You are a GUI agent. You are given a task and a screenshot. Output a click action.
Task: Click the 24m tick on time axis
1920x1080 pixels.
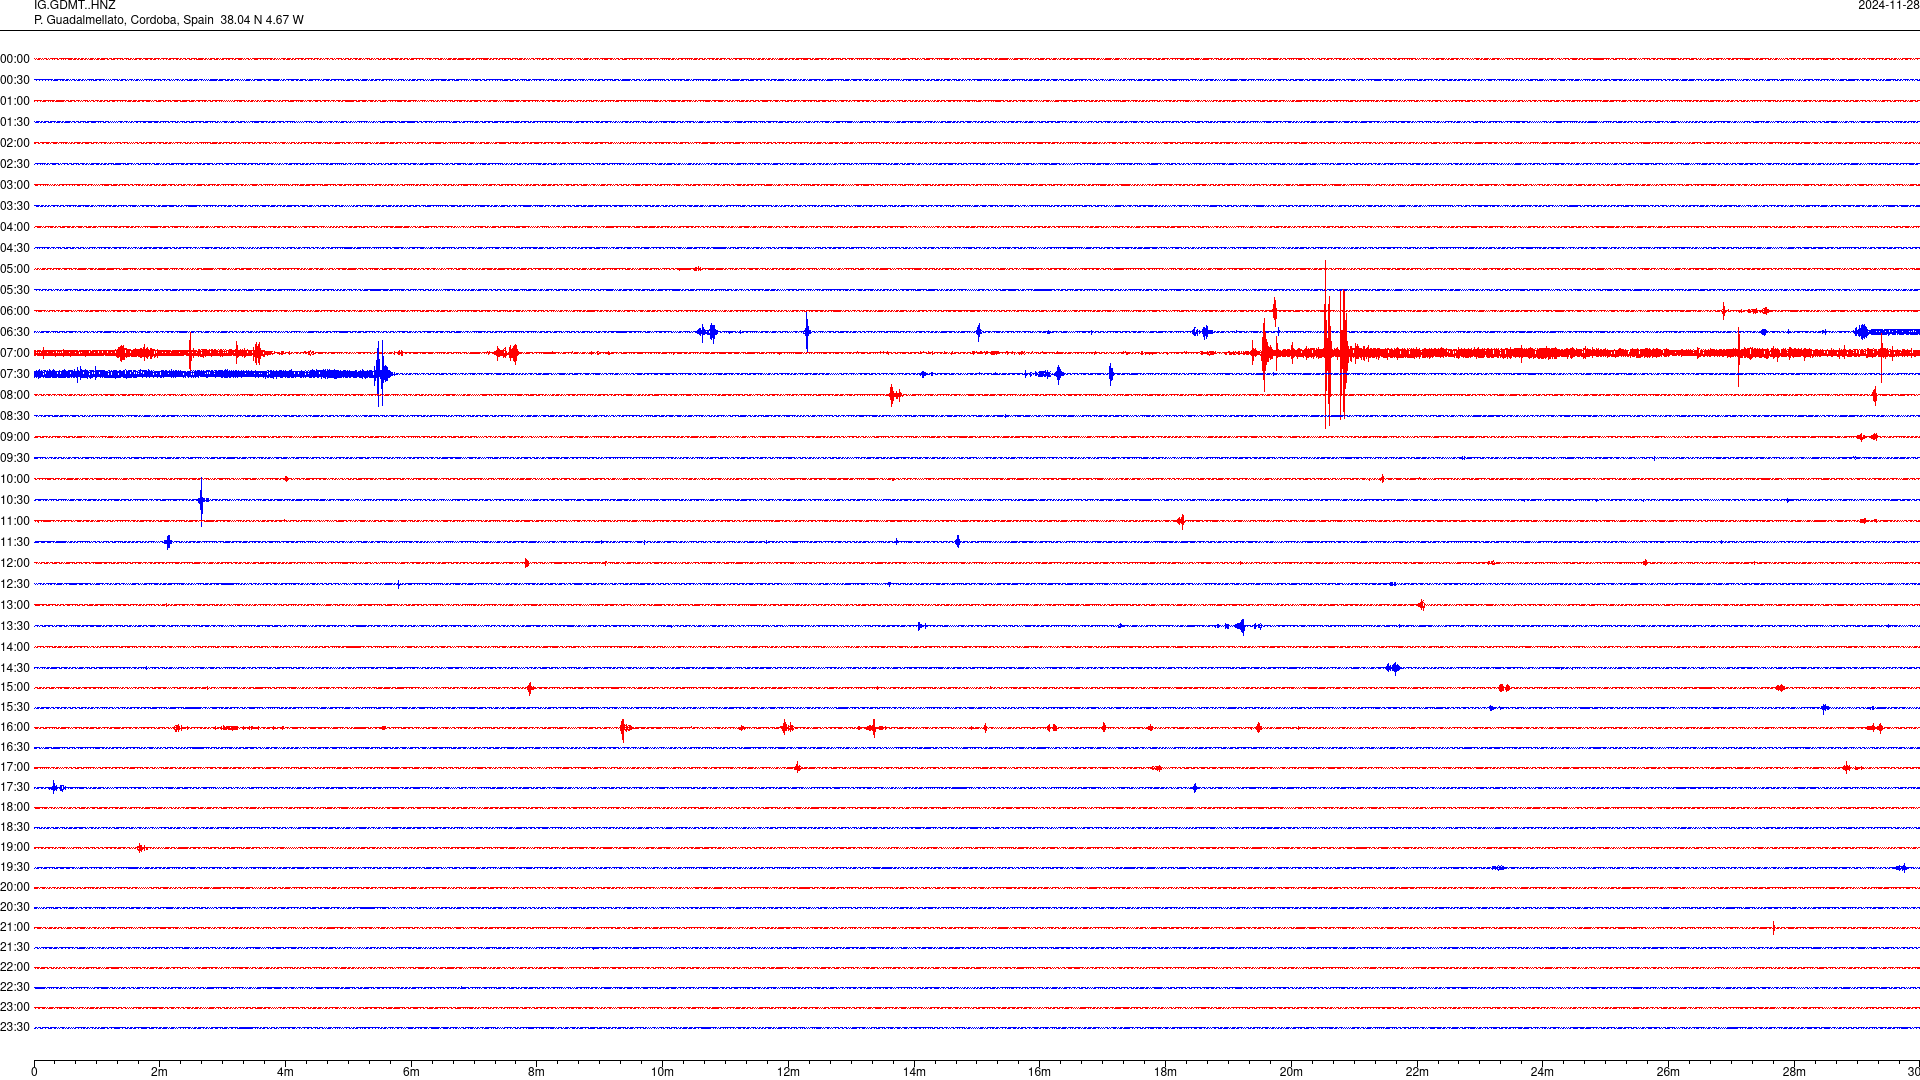(x=1542, y=1072)
